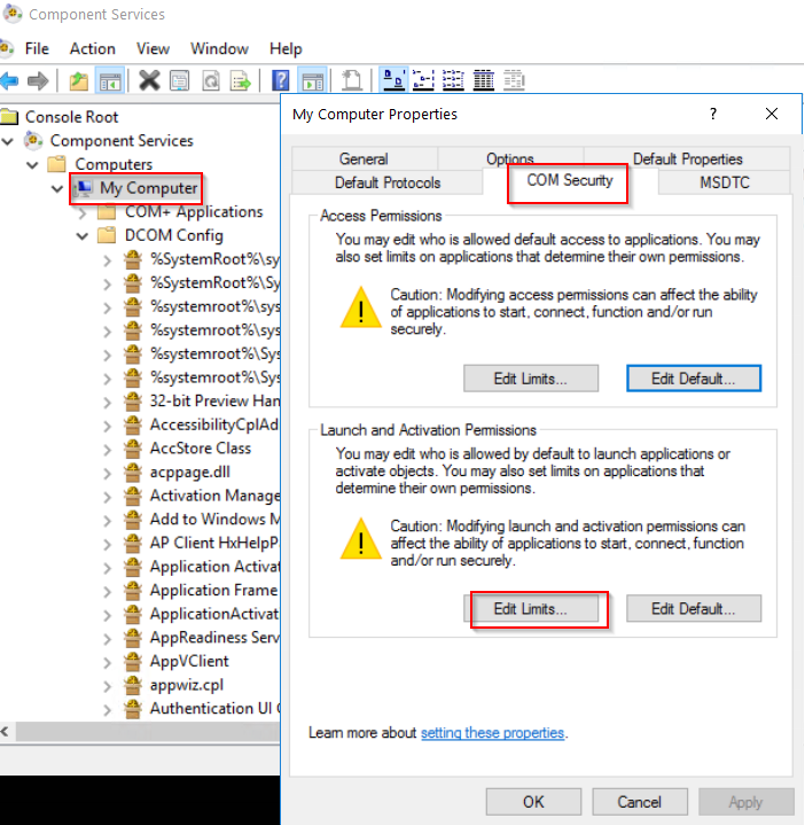This screenshot has width=804, height=825.
Task: Click the Detail view grid toolbar icon
Action: 484,80
